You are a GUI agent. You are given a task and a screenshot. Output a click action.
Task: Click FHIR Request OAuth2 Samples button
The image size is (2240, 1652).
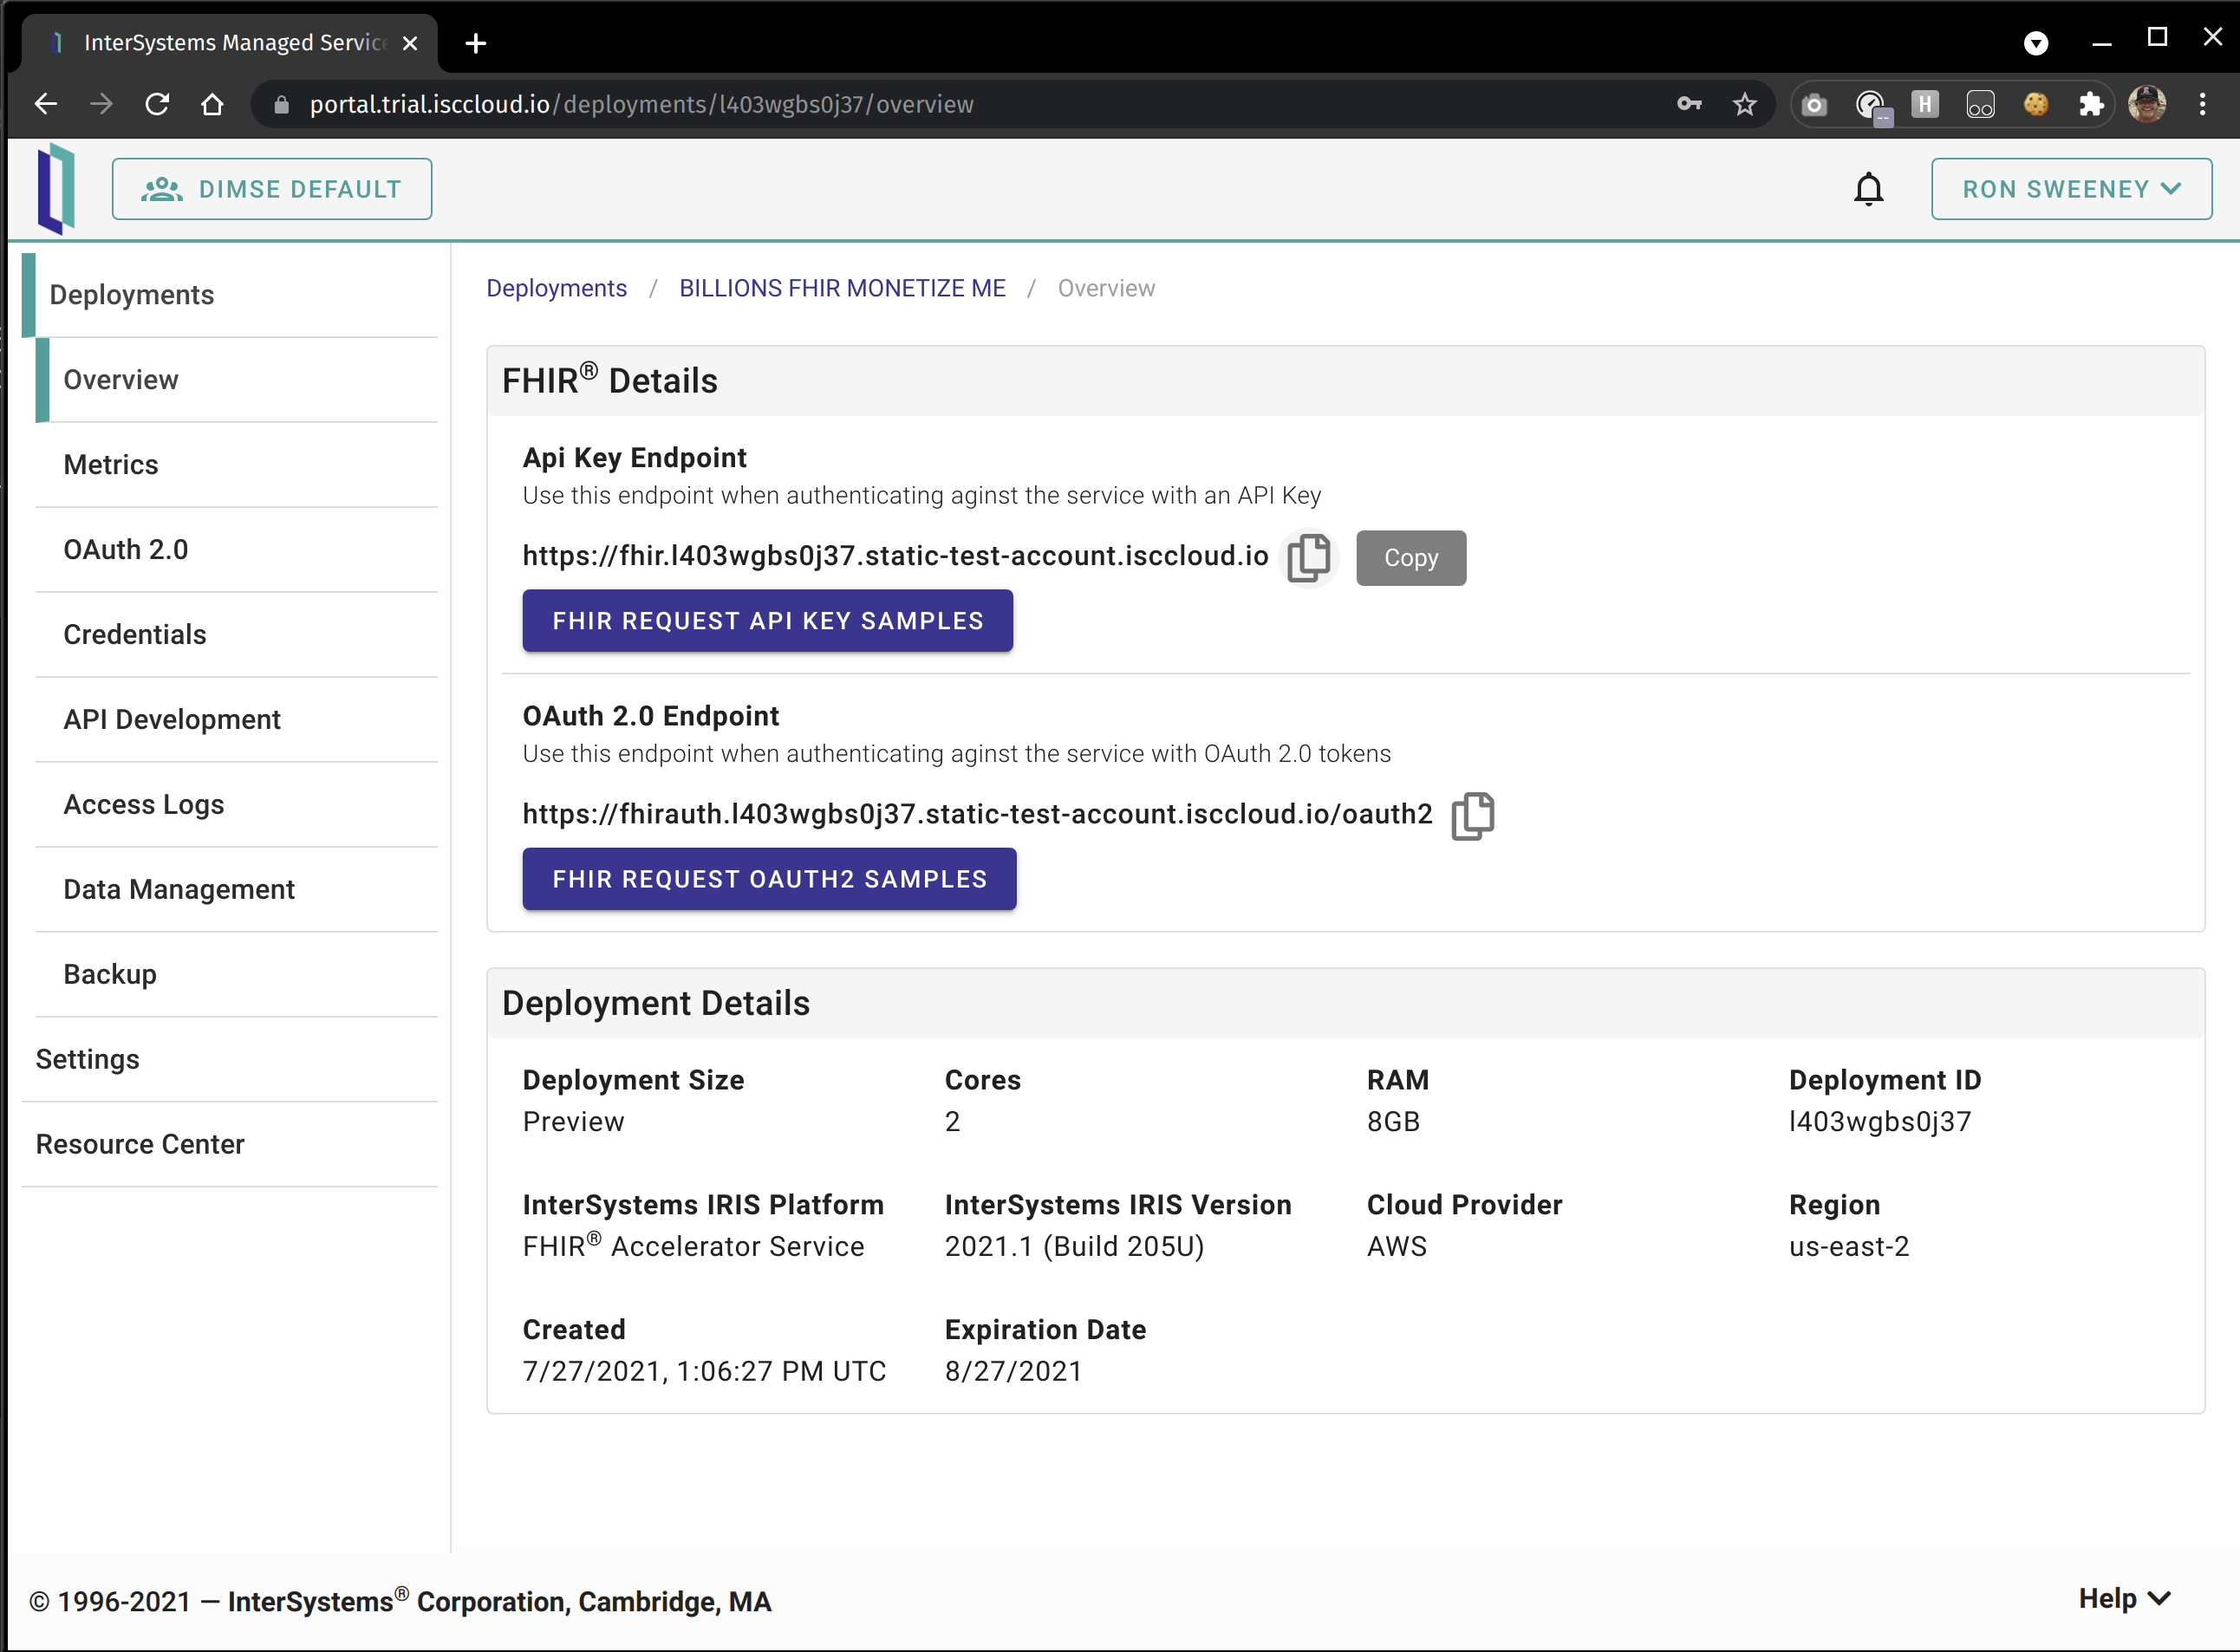(769, 879)
